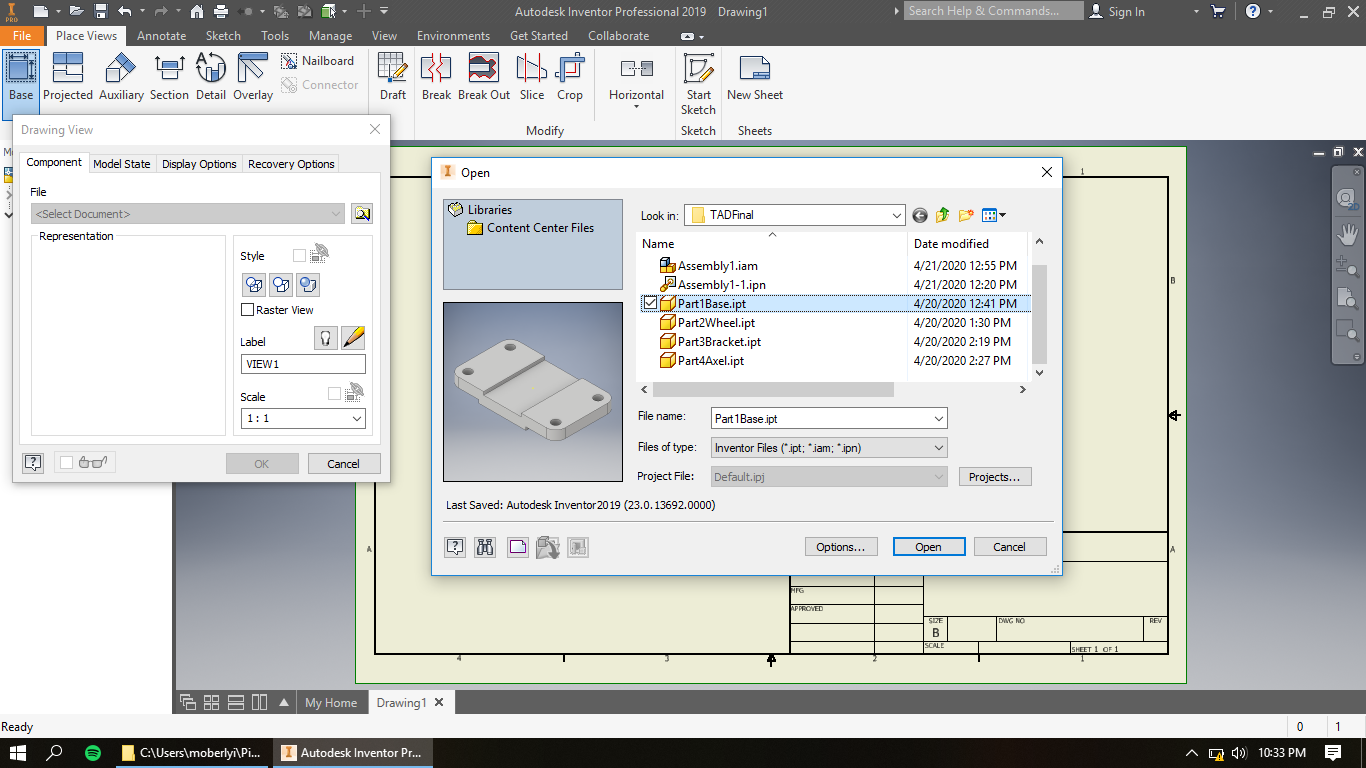Choose the Auxiliary view tool
Viewport: 1366px width, 768px height.
pos(121,77)
